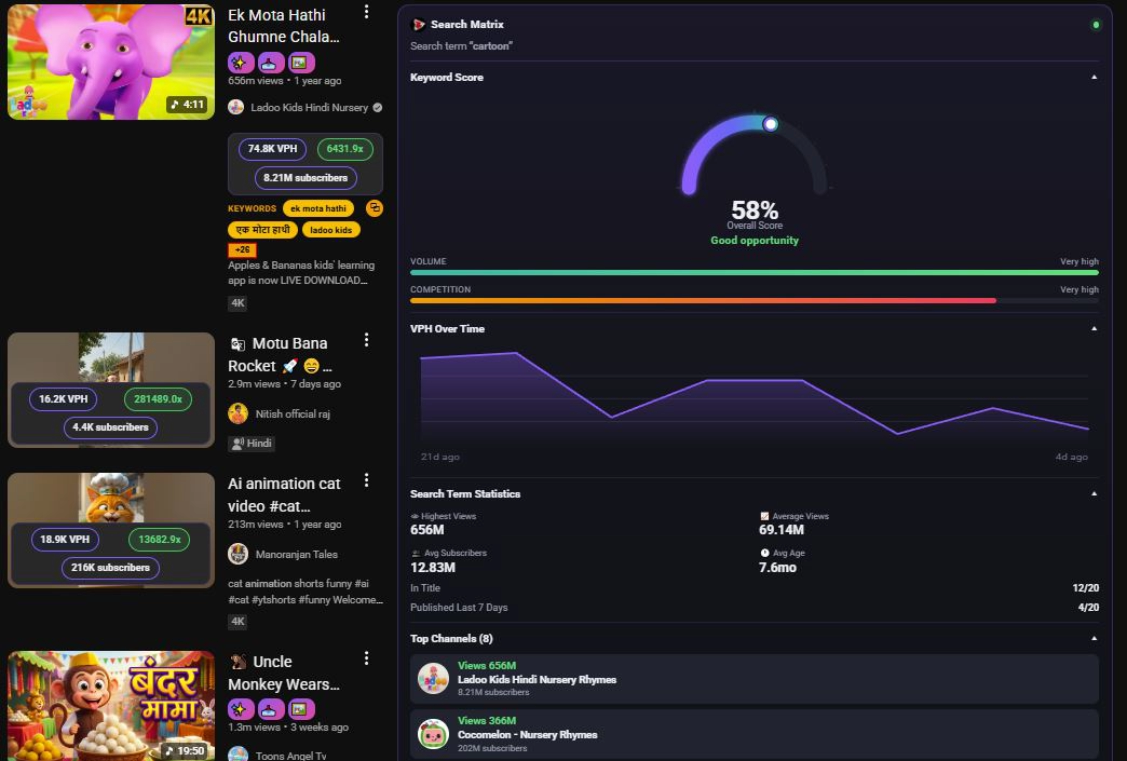Image resolution: width=1127 pixels, height=761 pixels.
Task: Click the Toons Angel Tv avatar
Action: click(x=238, y=755)
